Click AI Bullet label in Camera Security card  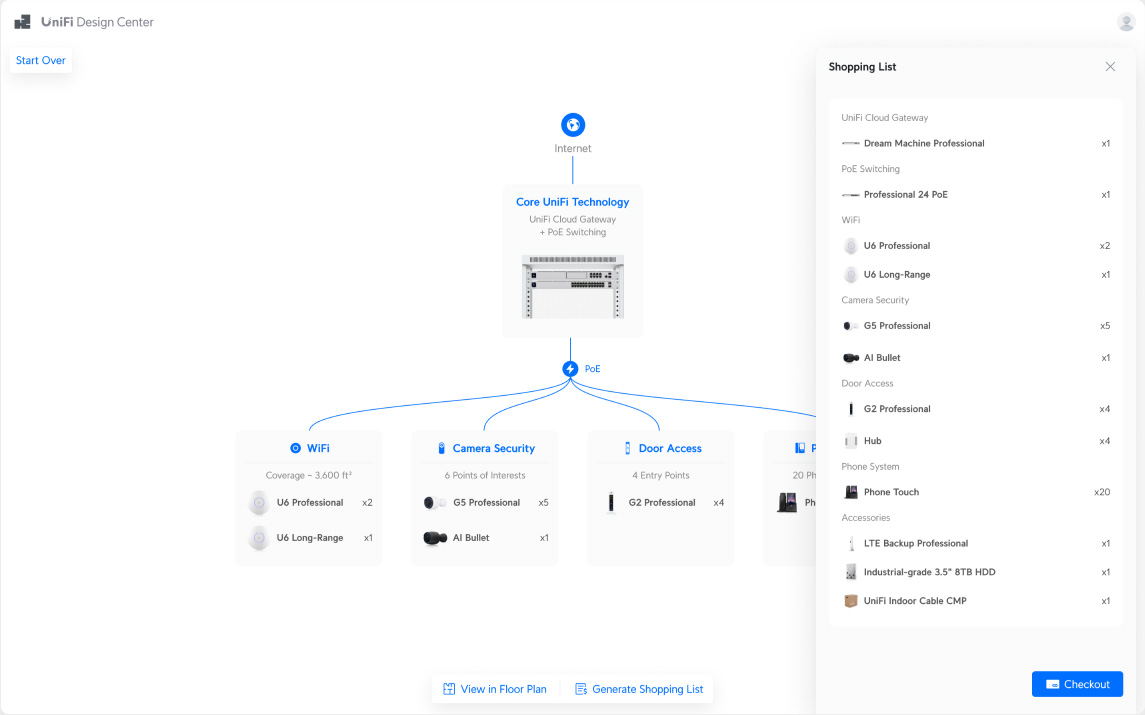(x=471, y=538)
